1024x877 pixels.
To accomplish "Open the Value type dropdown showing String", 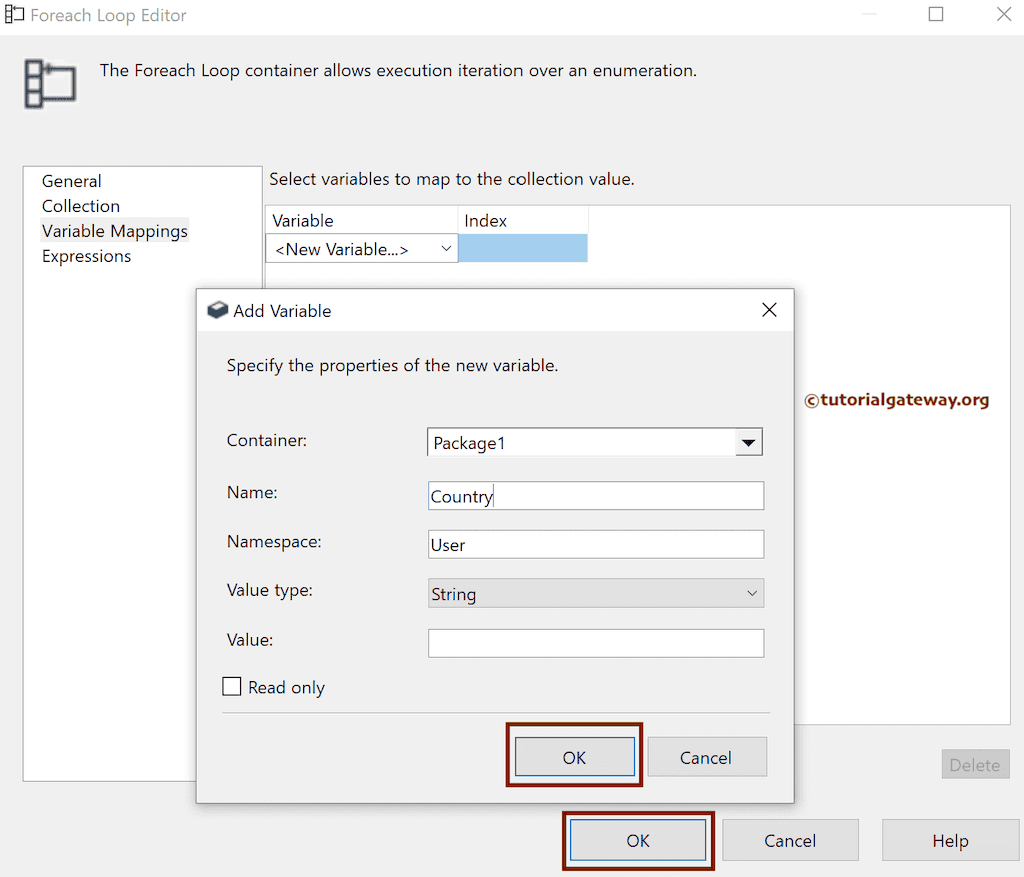I will tap(752, 593).
